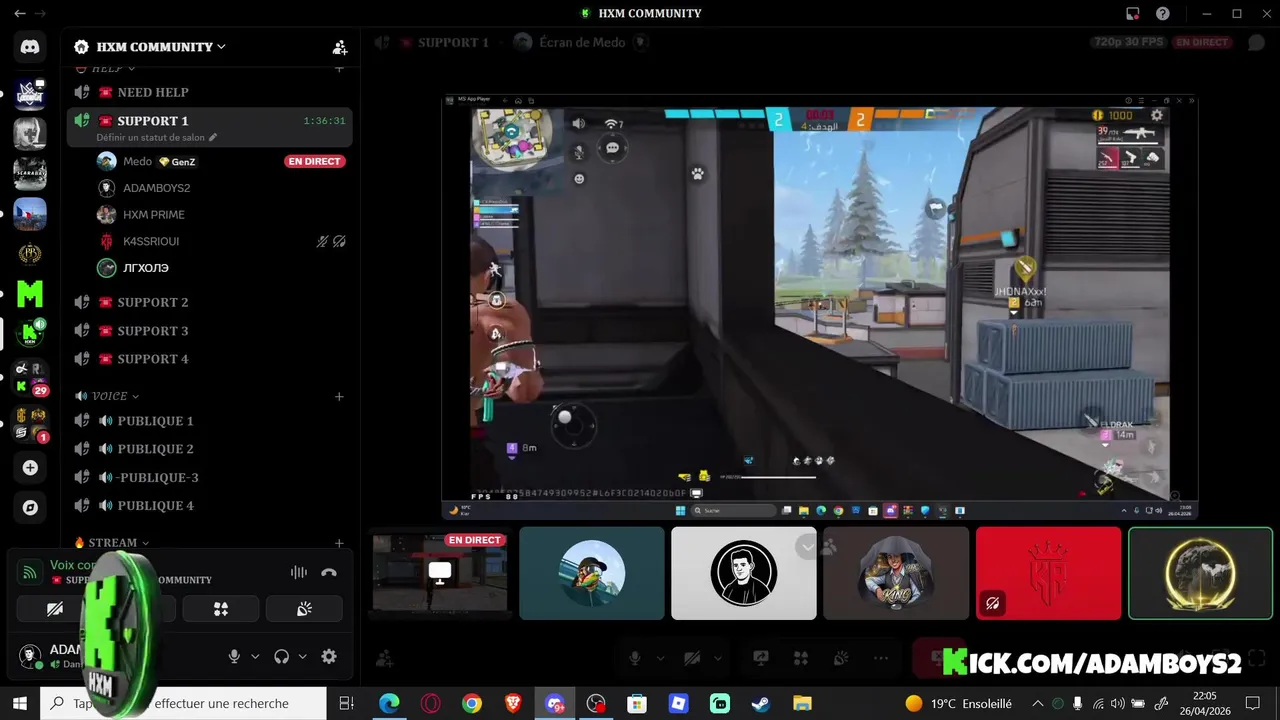The width and height of the screenshot is (1280, 720).
Task: Open the Discover servers compass icon
Action: tap(30, 508)
